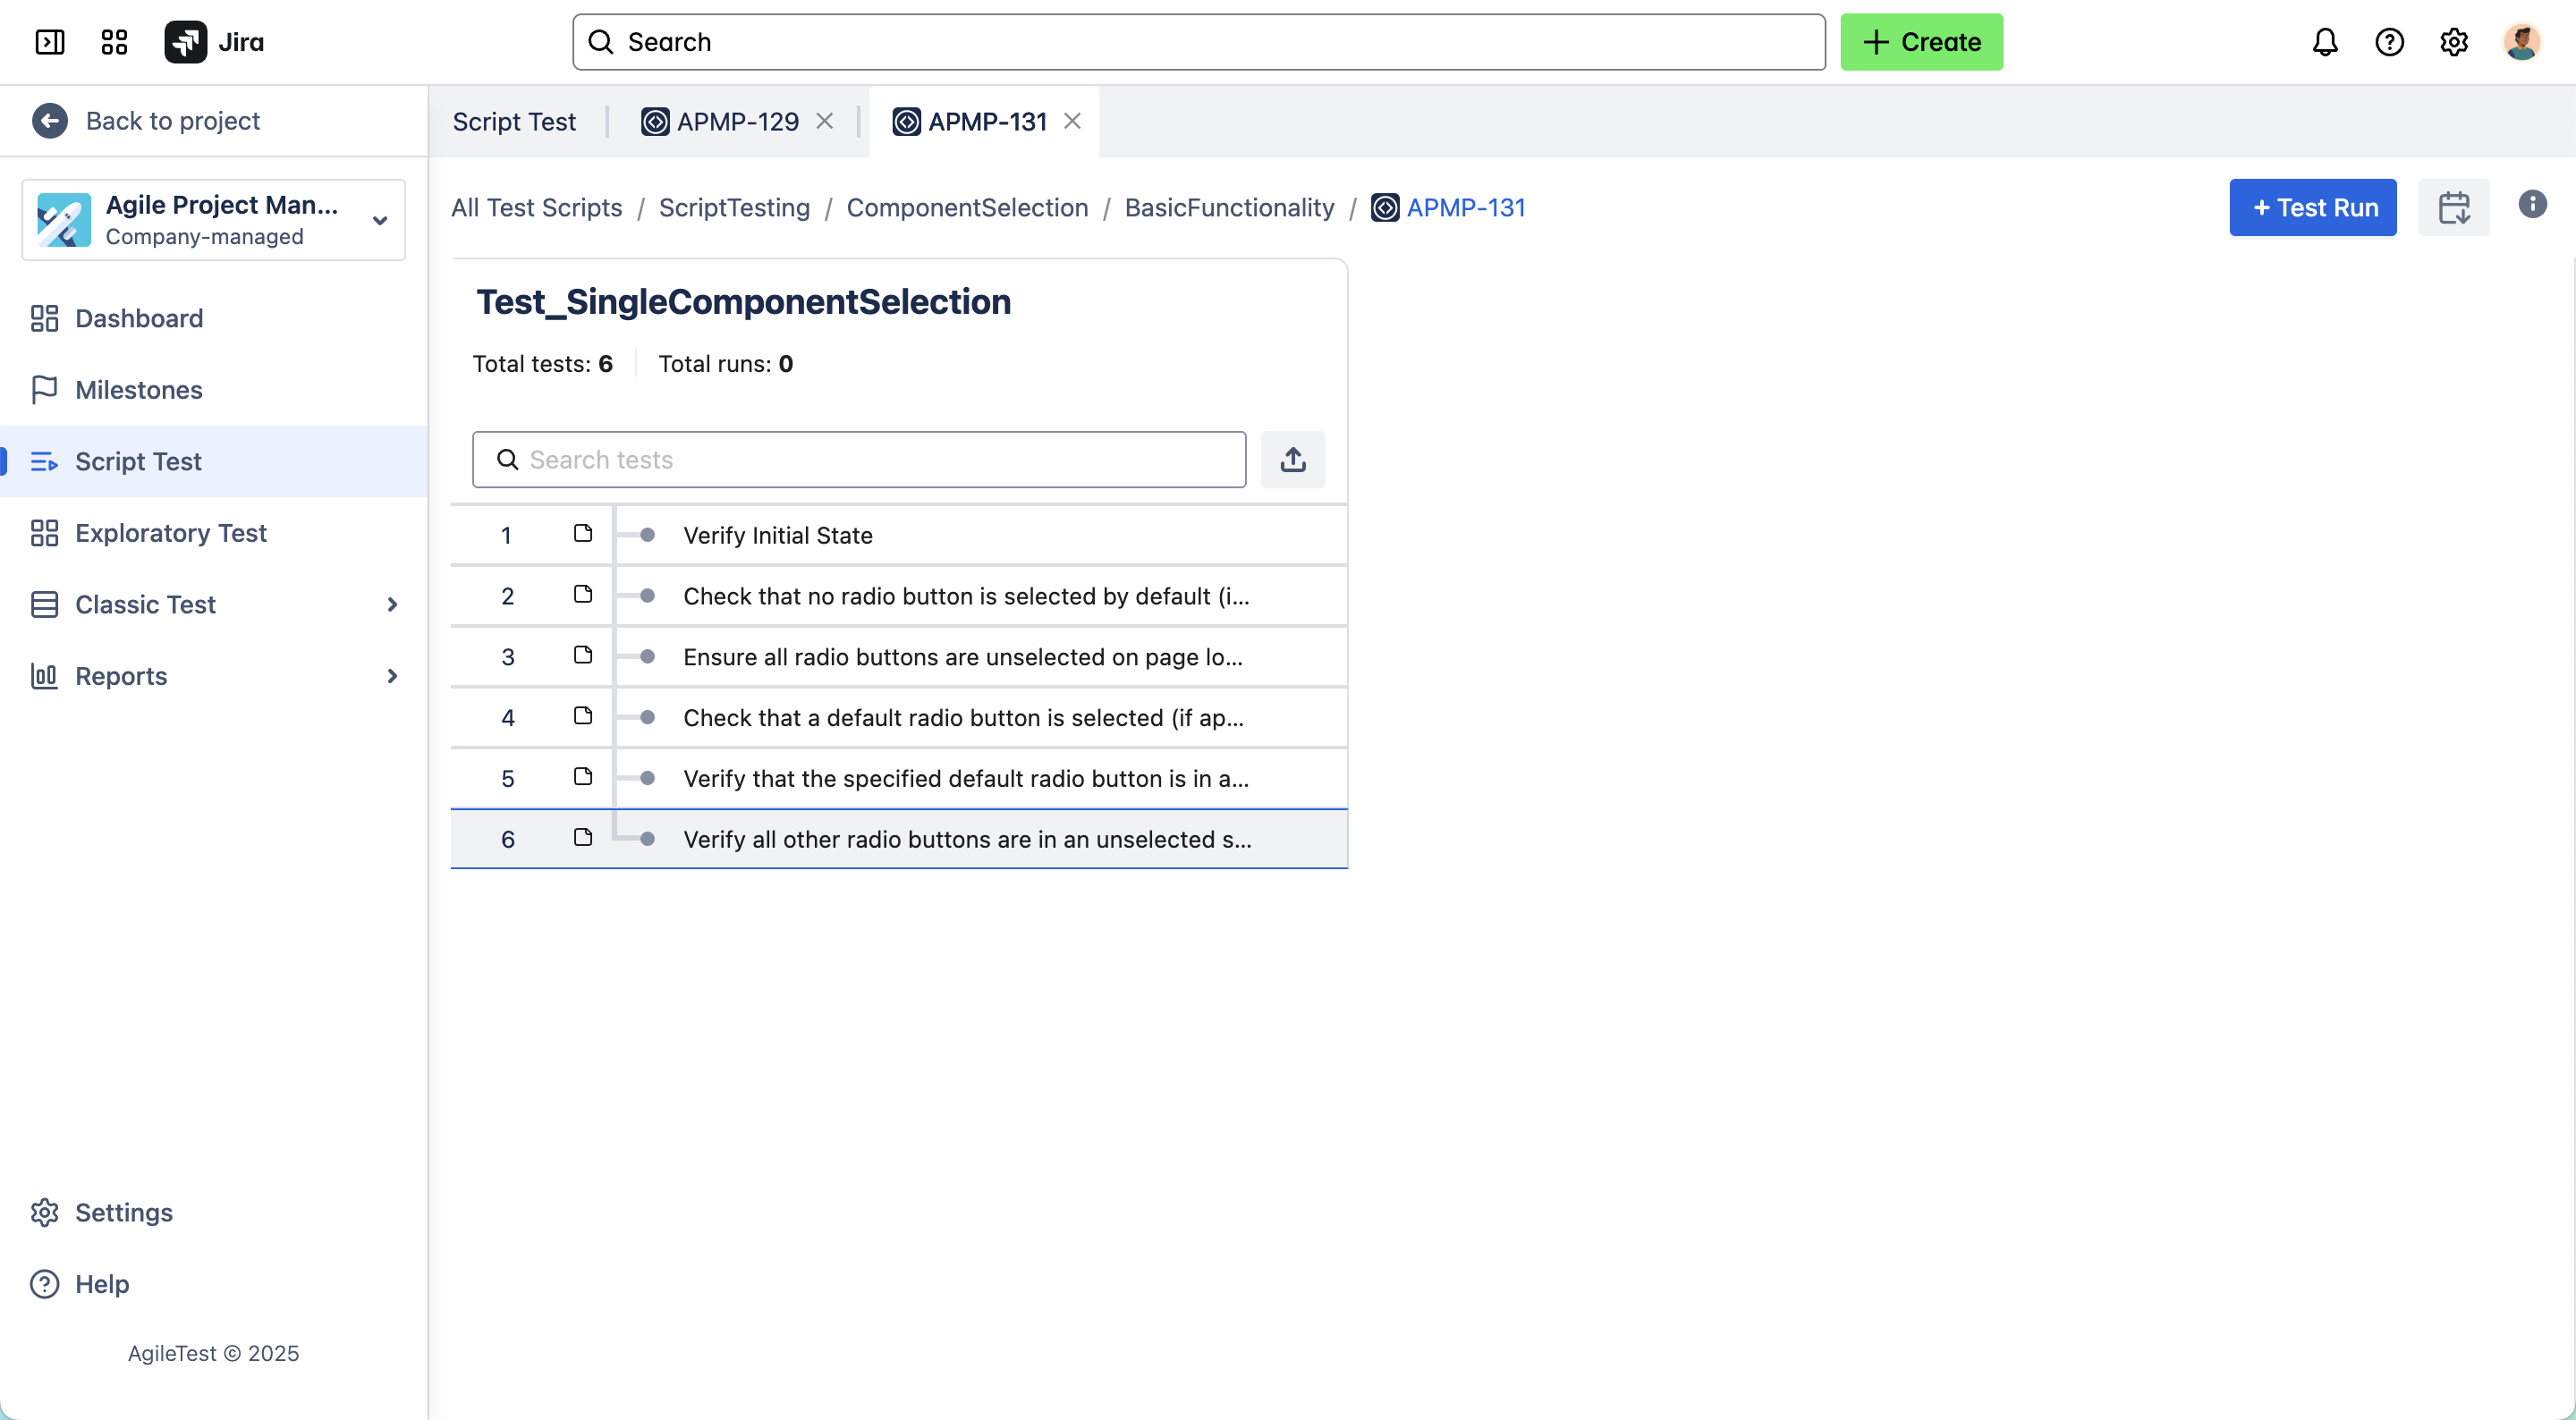Click the Jira logo
This screenshot has width=2576, height=1420.
pyautogui.click(x=186, y=42)
